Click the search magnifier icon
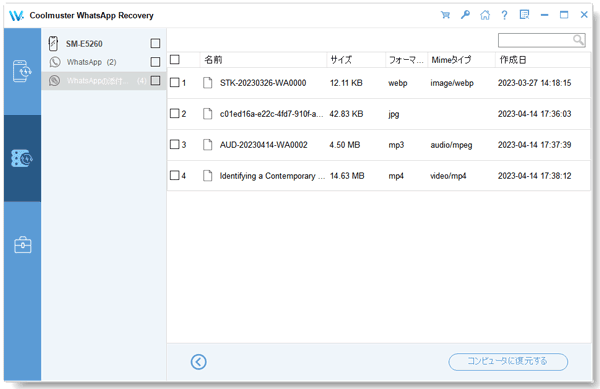This screenshot has width=600, height=389. coord(578,39)
